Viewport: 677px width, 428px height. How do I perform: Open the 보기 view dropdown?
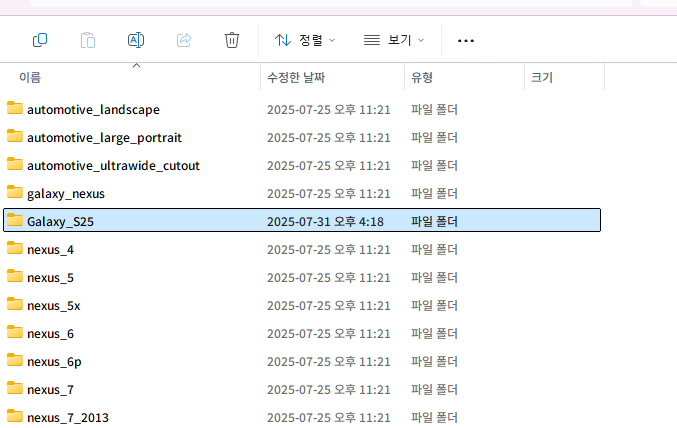(x=394, y=40)
